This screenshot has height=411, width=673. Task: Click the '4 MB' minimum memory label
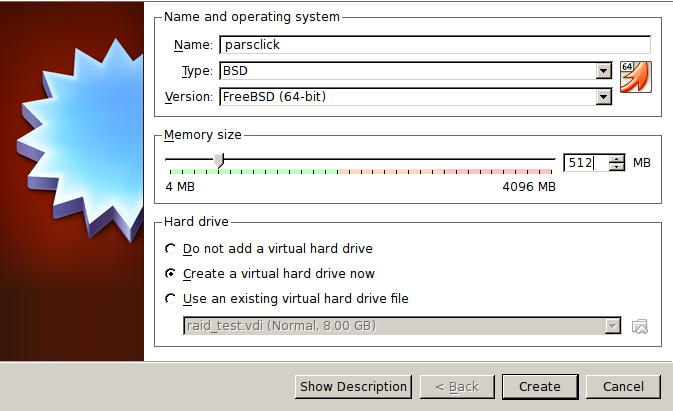(180, 187)
